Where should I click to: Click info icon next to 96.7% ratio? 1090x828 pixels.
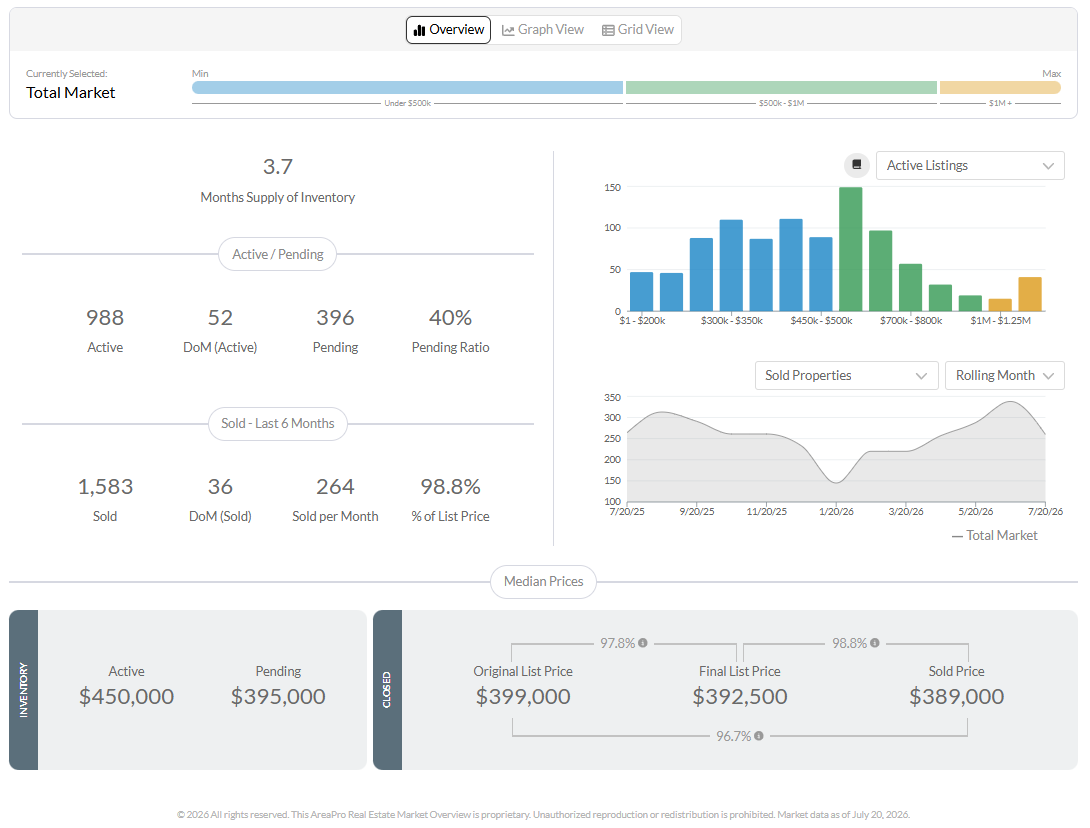758,736
